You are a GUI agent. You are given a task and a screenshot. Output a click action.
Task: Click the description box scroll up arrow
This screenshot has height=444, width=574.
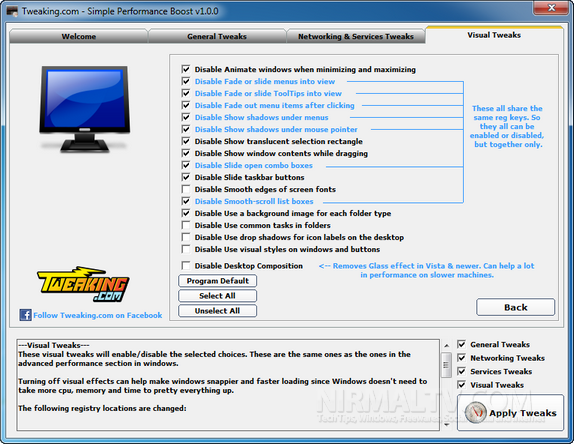(446, 346)
